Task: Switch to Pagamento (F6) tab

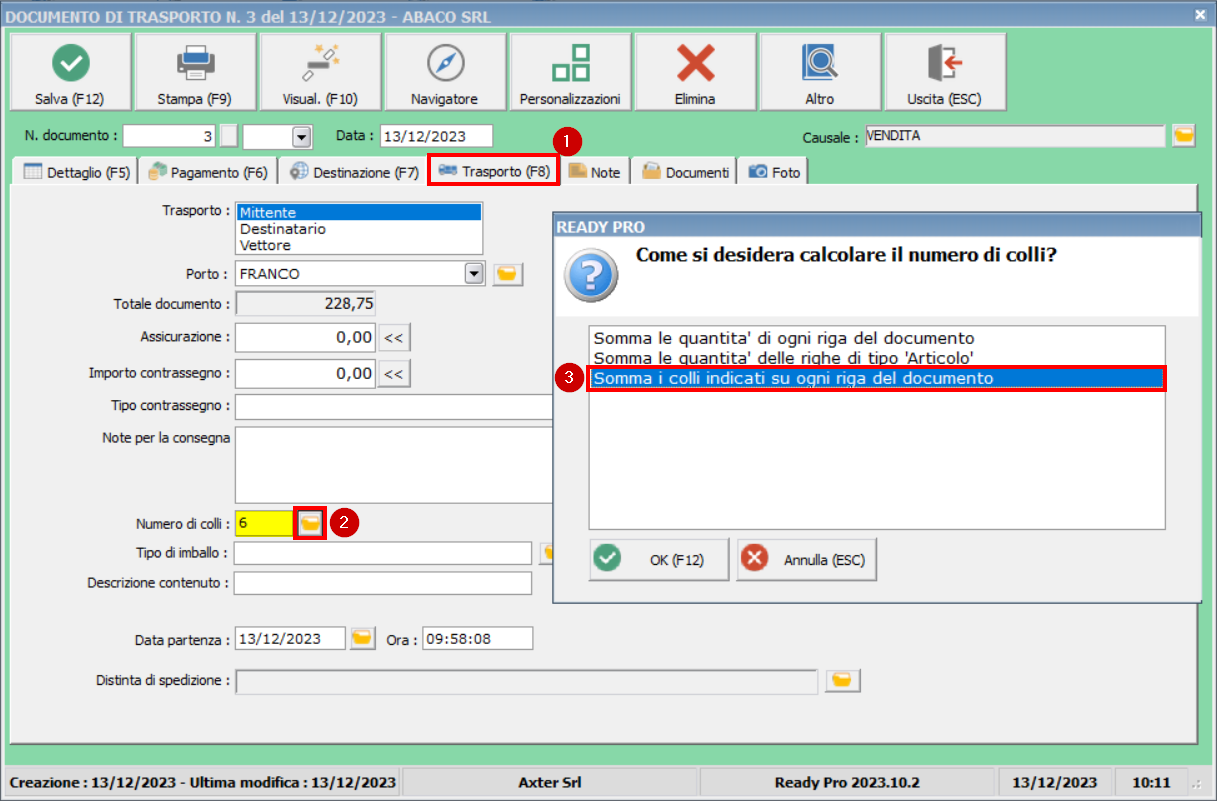Action: (x=208, y=172)
